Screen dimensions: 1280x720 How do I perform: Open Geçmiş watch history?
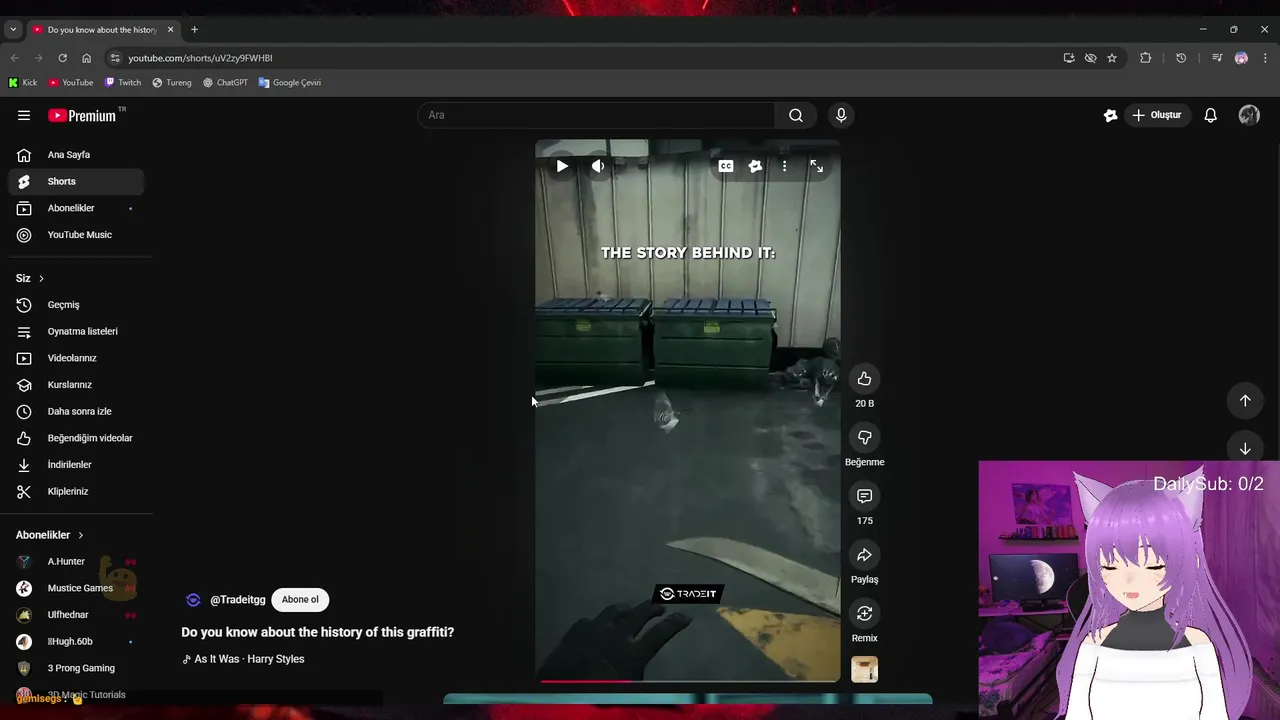(76, 305)
